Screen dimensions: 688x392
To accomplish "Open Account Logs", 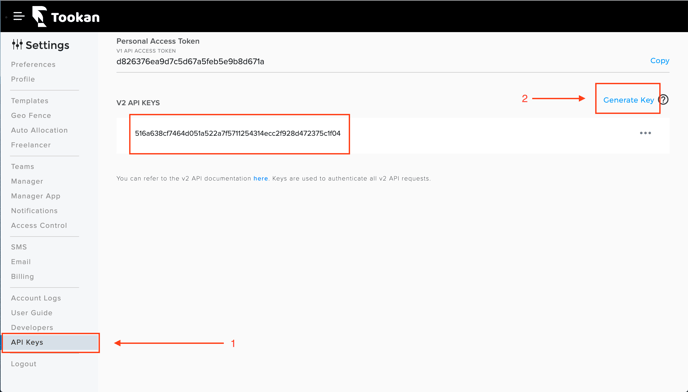I will (x=36, y=298).
